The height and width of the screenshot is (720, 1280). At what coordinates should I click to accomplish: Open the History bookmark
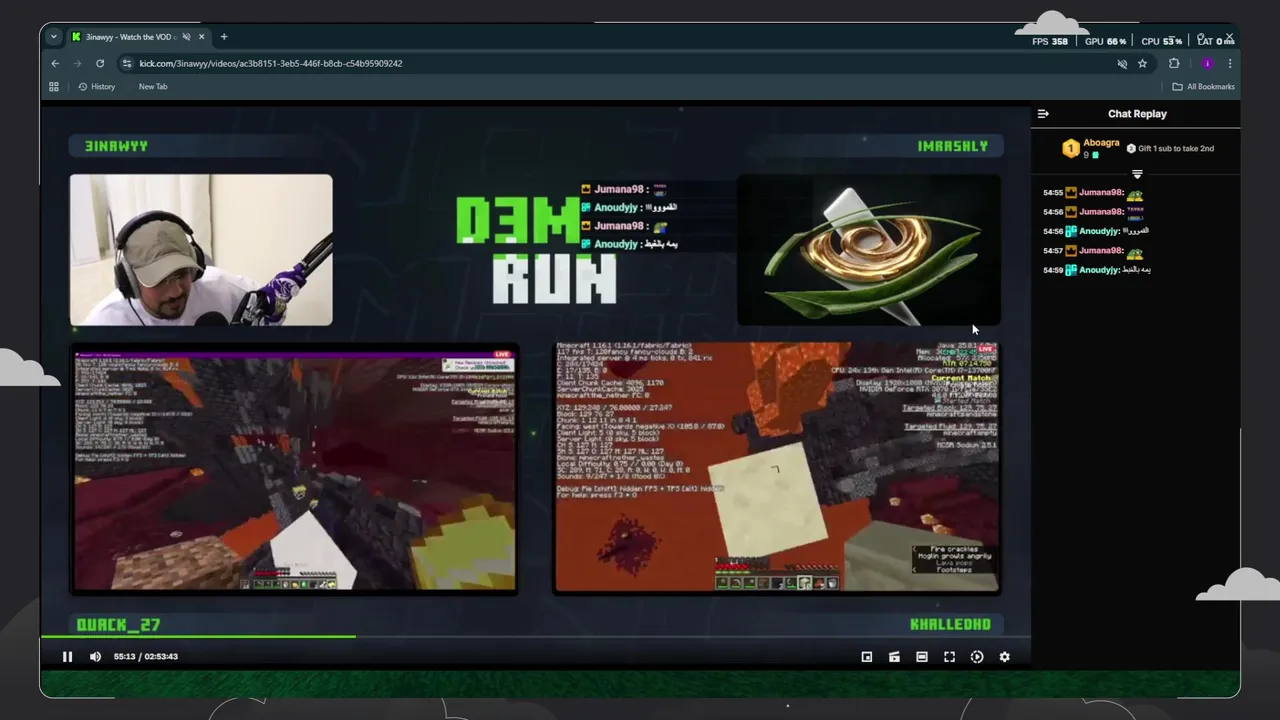97,87
